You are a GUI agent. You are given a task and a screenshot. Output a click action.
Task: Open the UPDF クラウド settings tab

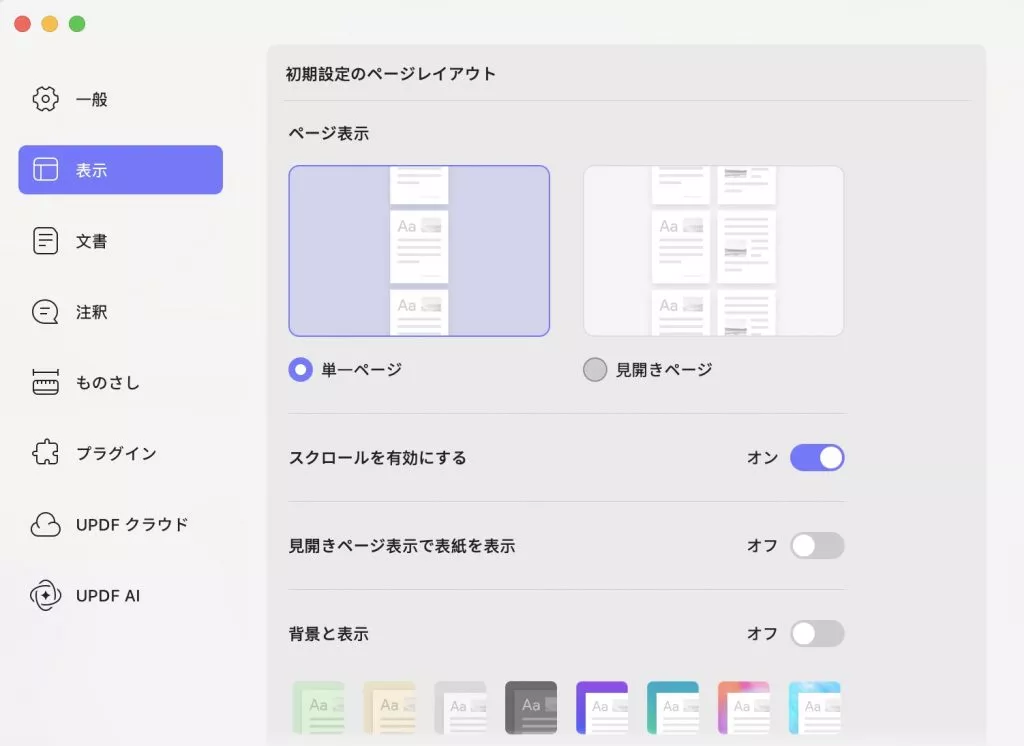click(x=120, y=524)
